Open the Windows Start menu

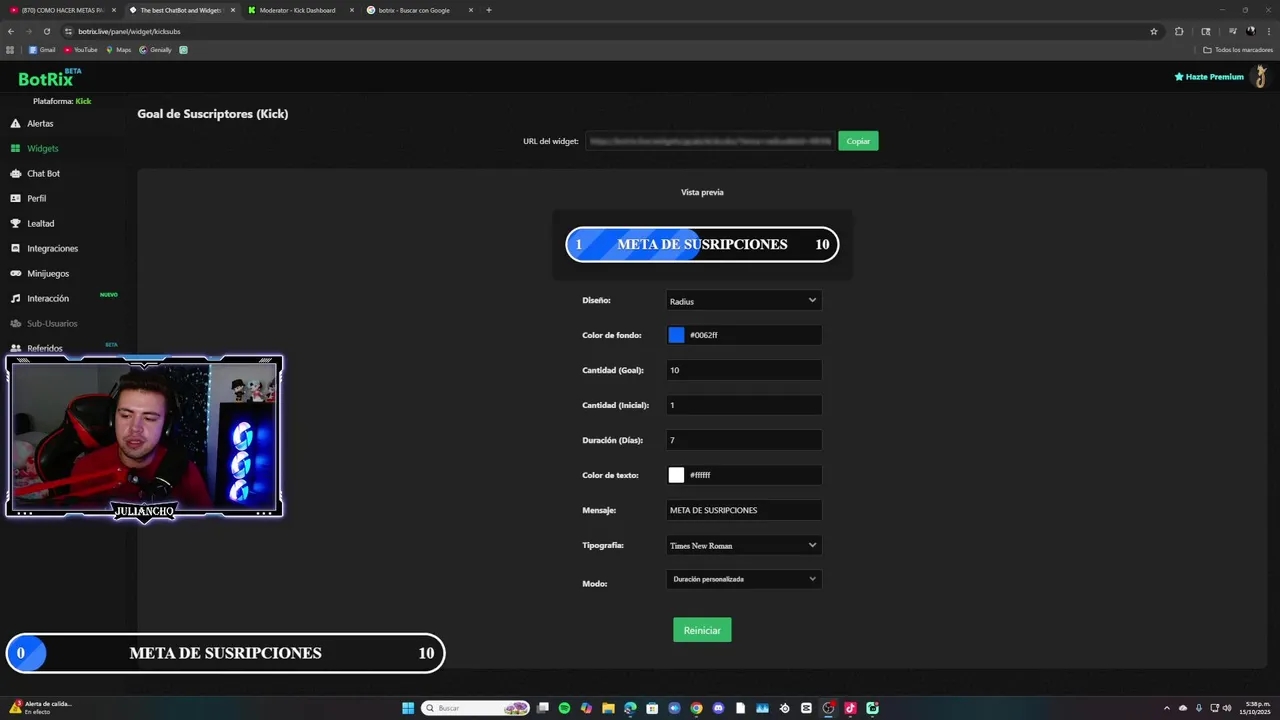(408, 708)
